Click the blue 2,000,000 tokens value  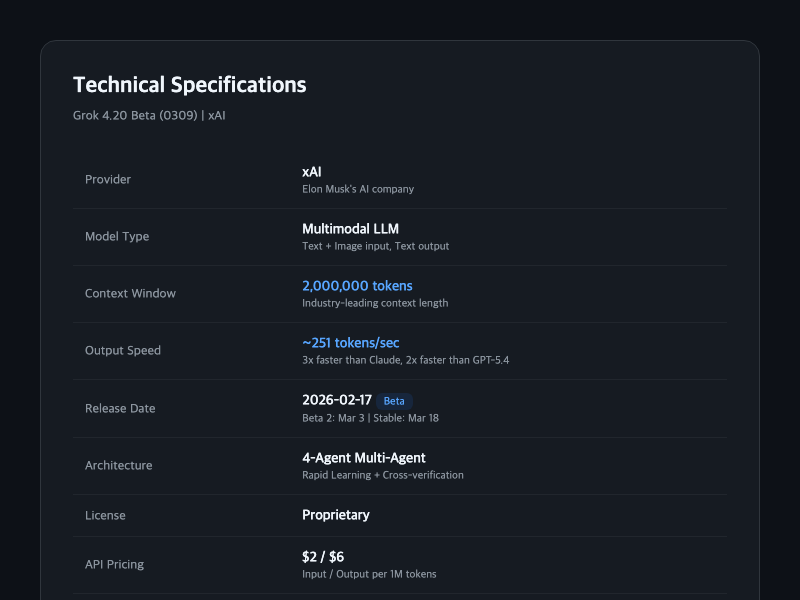click(x=357, y=286)
